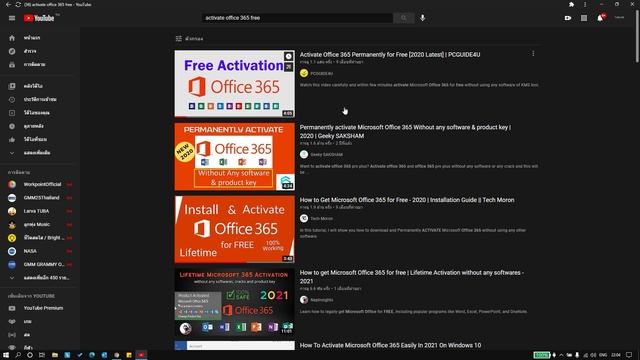Open the search filters button
Image resolution: width=640 pixels, height=360 pixels.
click(189, 38)
